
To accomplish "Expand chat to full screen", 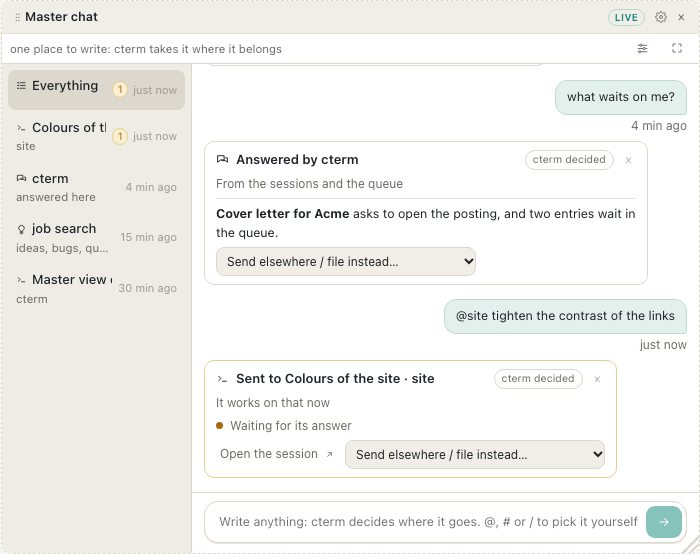I will pyautogui.click(x=677, y=49).
